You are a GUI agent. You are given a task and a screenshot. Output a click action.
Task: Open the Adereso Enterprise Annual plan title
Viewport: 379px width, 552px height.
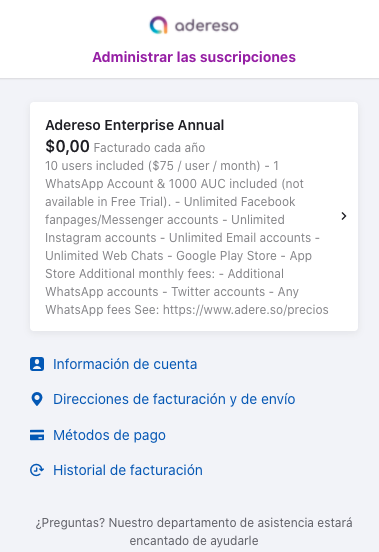pos(134,125)
